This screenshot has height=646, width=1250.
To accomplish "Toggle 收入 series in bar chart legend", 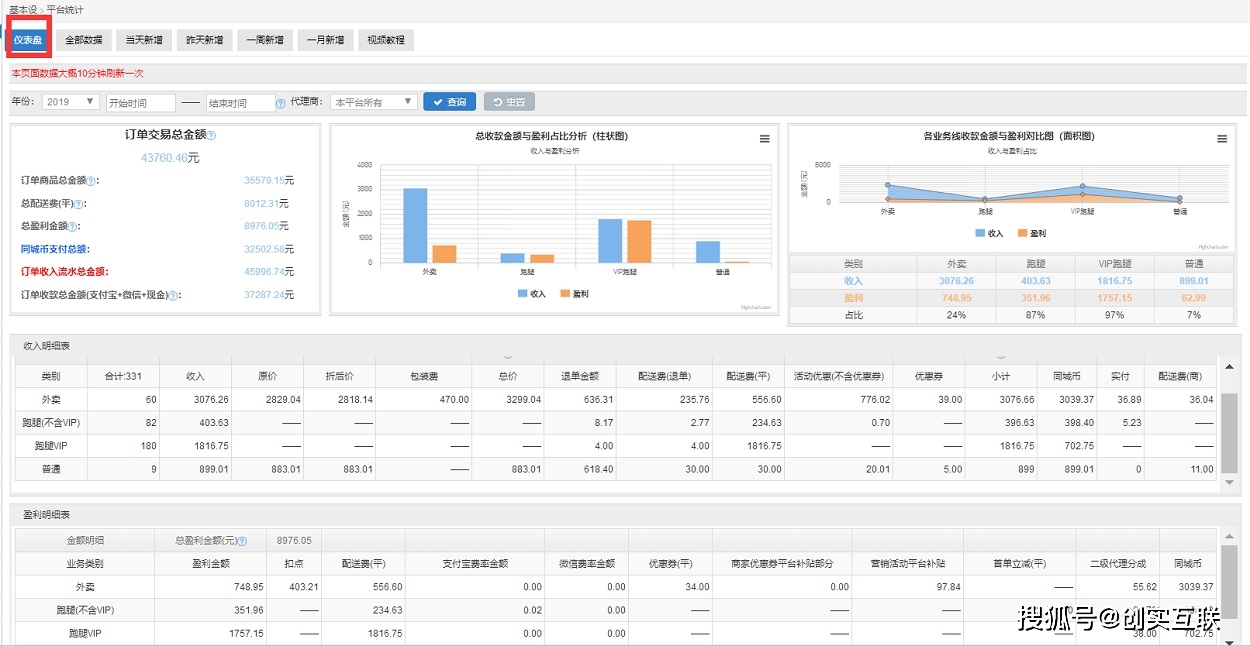I will point(532,294).
